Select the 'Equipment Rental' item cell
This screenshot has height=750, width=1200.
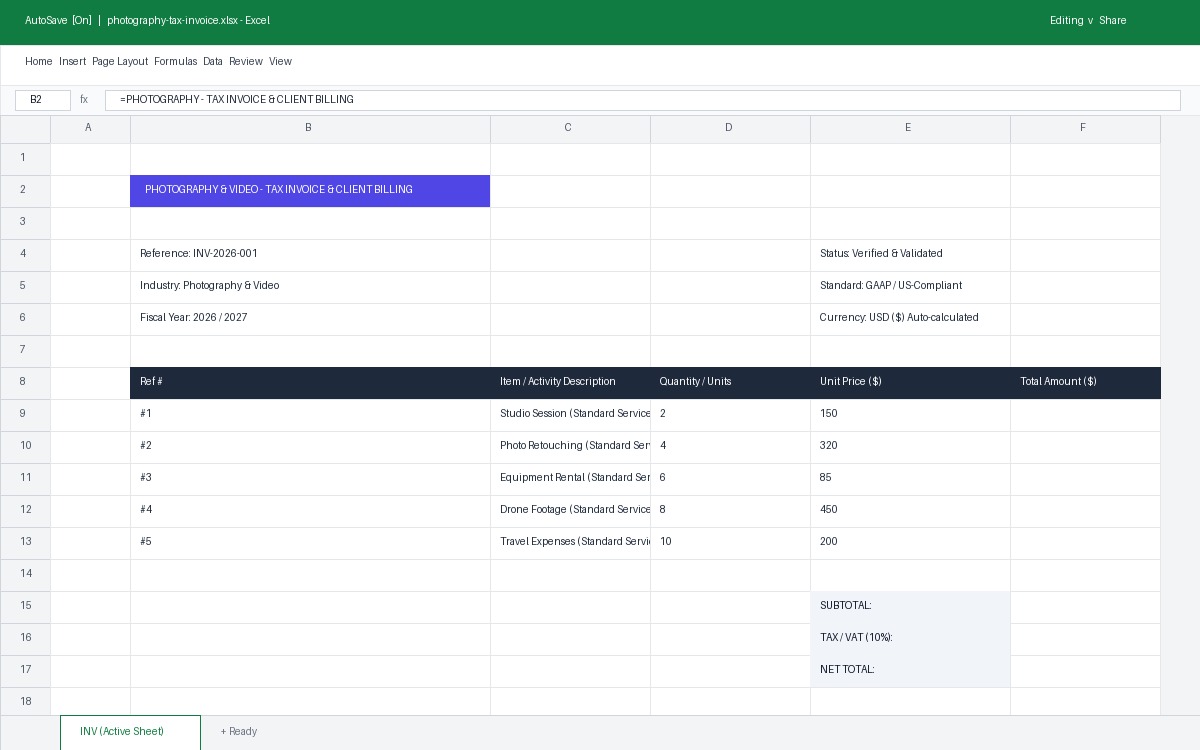point(570,479)
